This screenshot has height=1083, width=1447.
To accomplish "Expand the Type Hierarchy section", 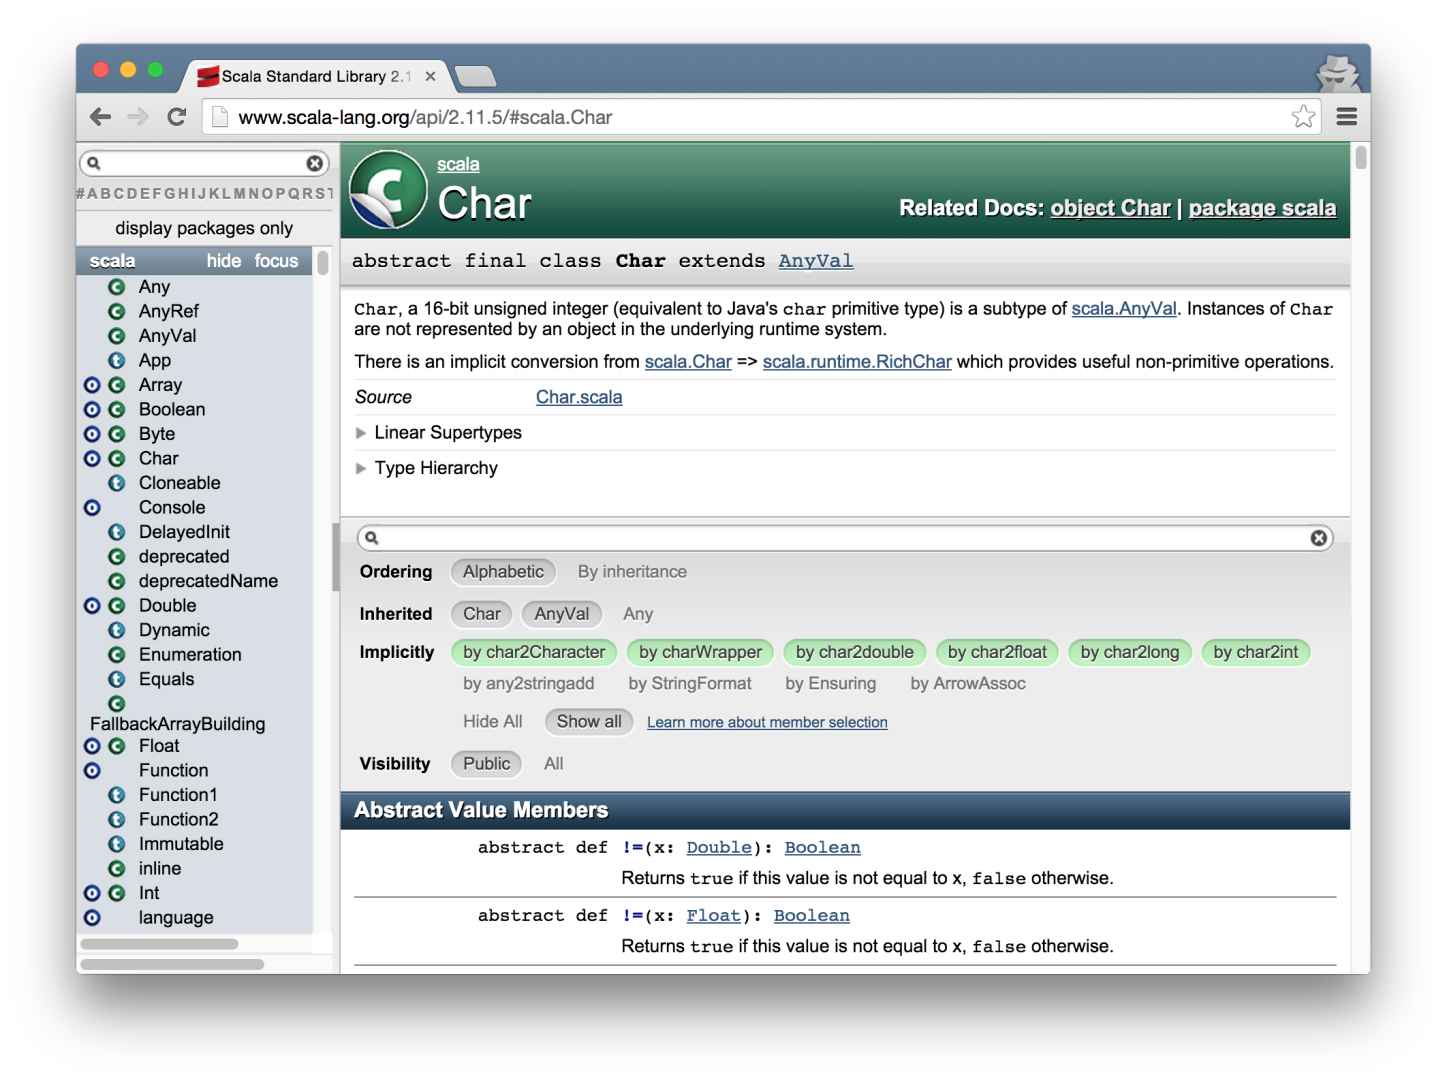I will pyautogui.click(x=427, y=468).
